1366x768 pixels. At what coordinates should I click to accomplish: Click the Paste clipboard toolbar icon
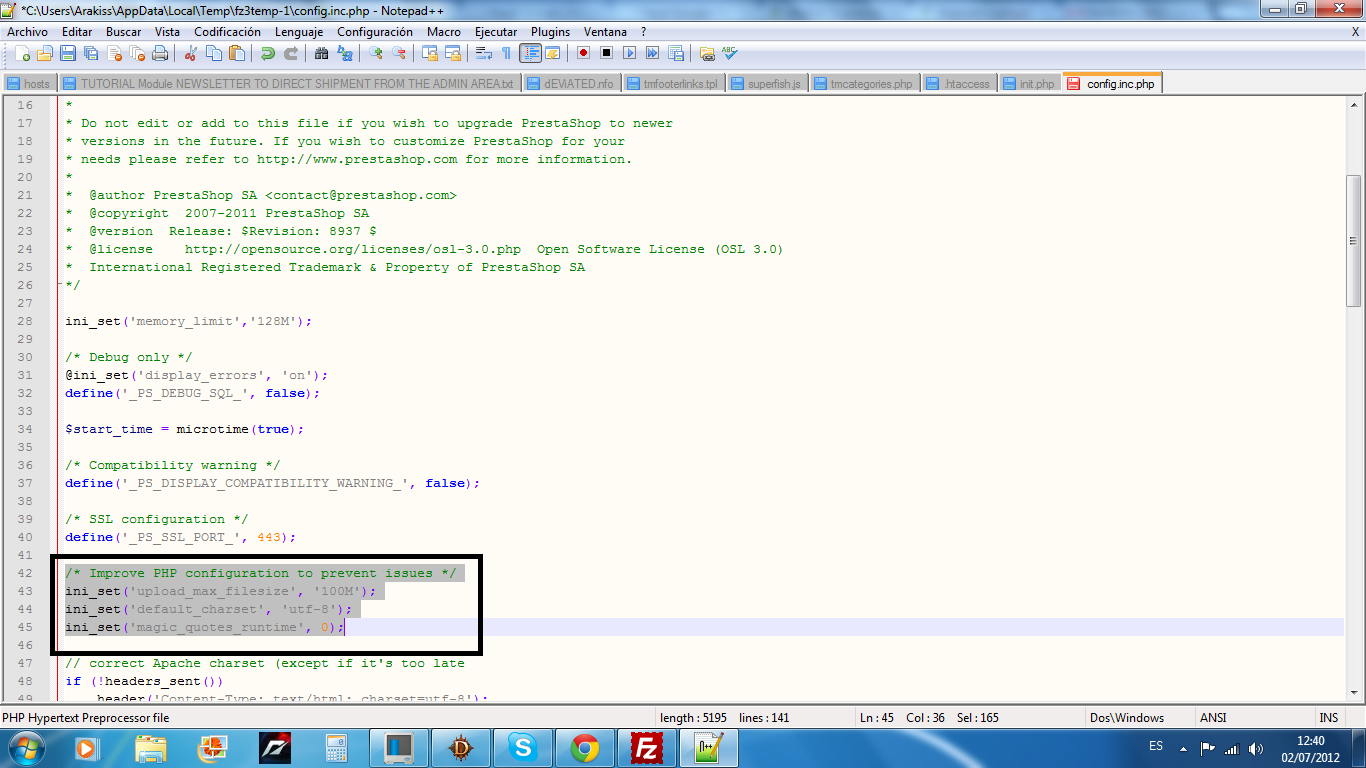click(236, 53)
